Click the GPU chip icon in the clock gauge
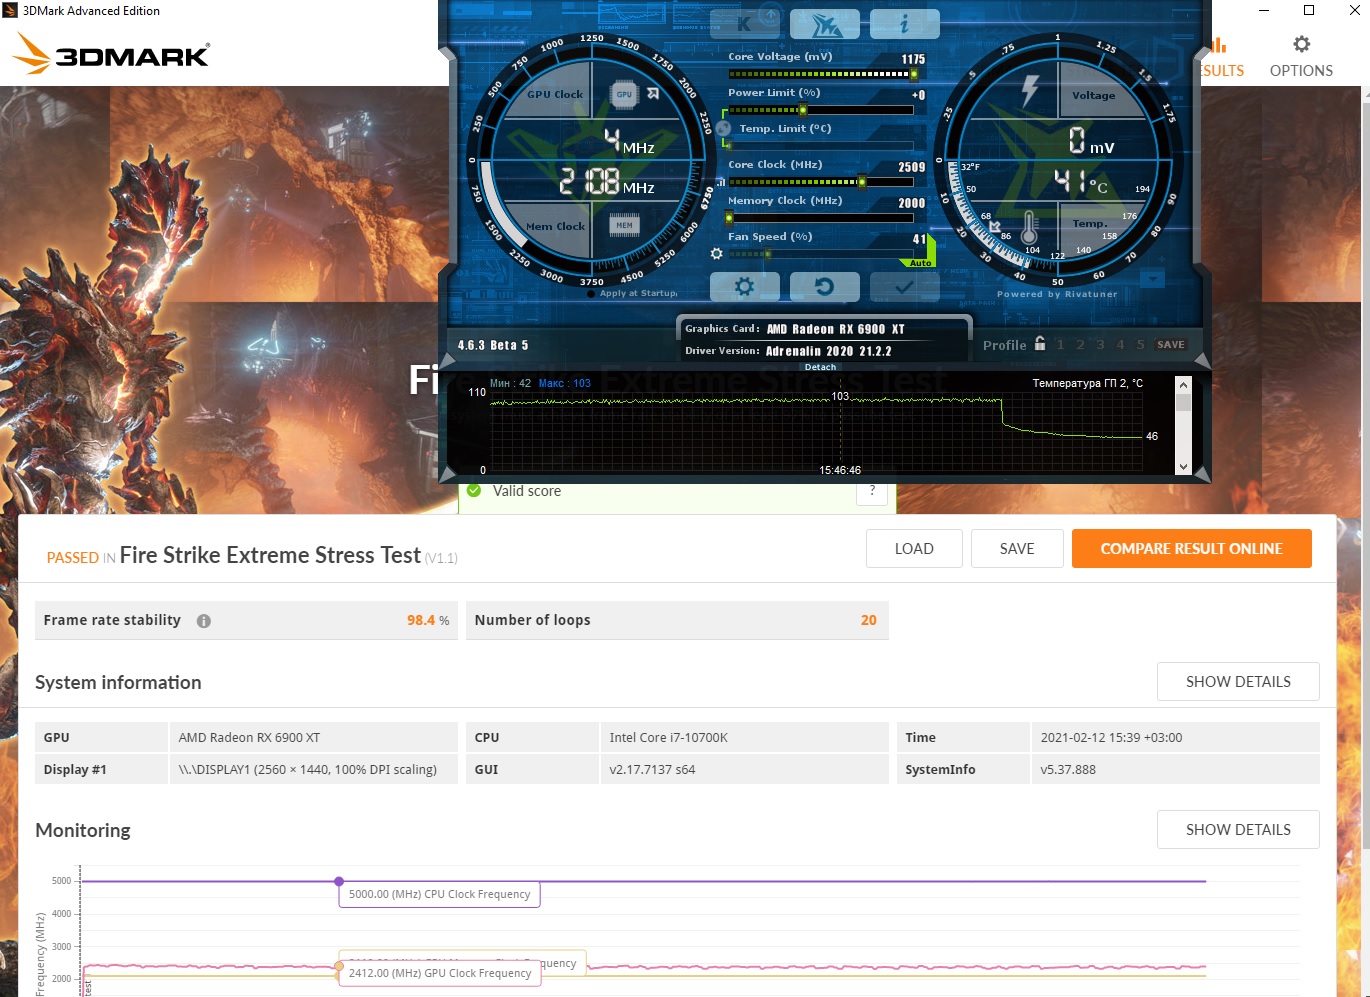 [624, 94]
